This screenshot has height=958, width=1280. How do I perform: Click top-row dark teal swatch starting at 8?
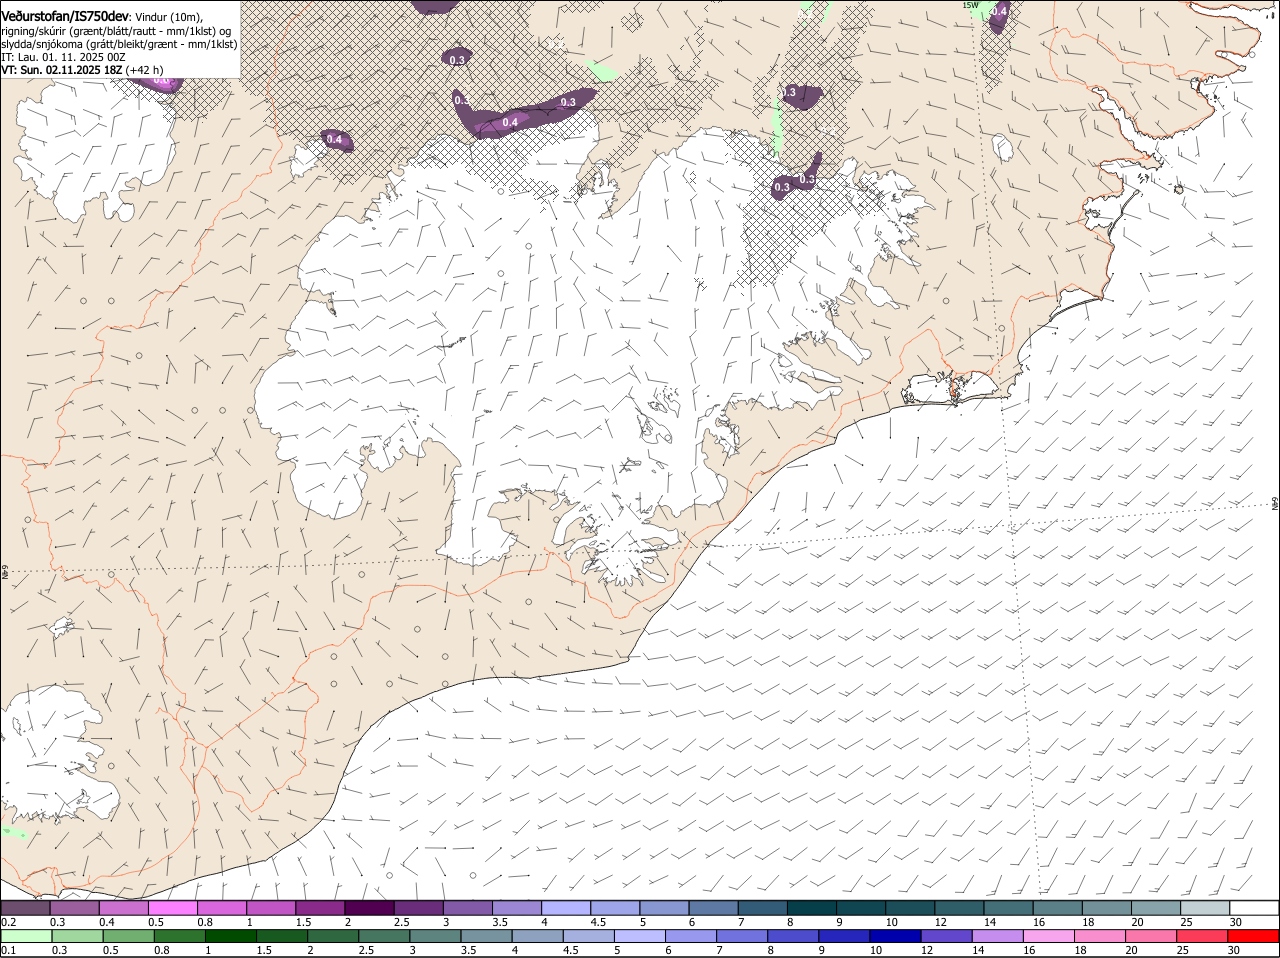coord(811,907)
